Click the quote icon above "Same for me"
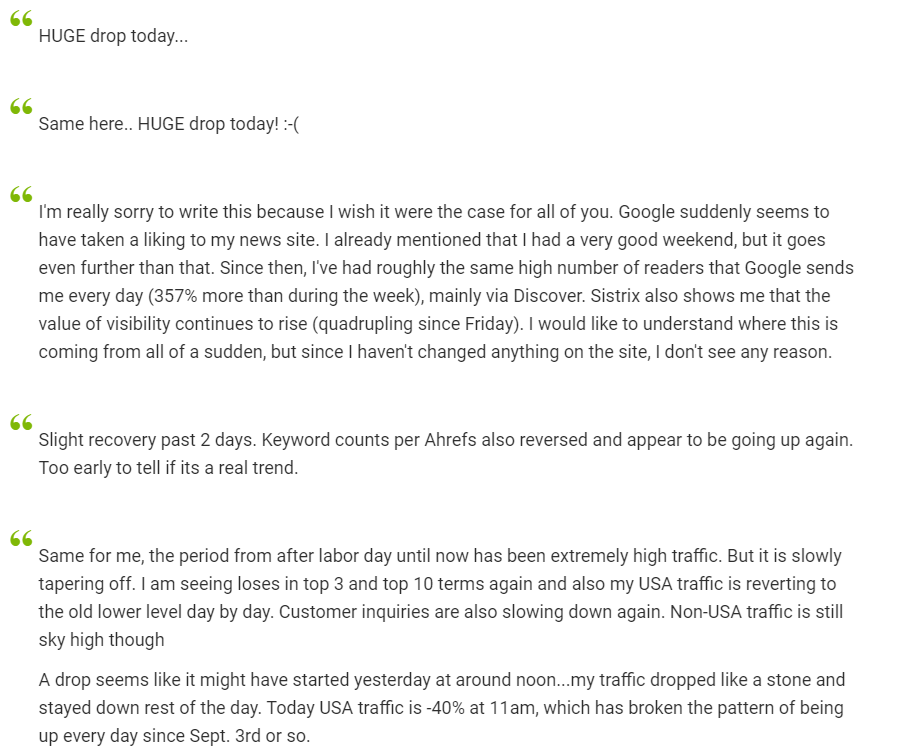The width and height of the screenshot is (897, 752). [x=21, y=538]
